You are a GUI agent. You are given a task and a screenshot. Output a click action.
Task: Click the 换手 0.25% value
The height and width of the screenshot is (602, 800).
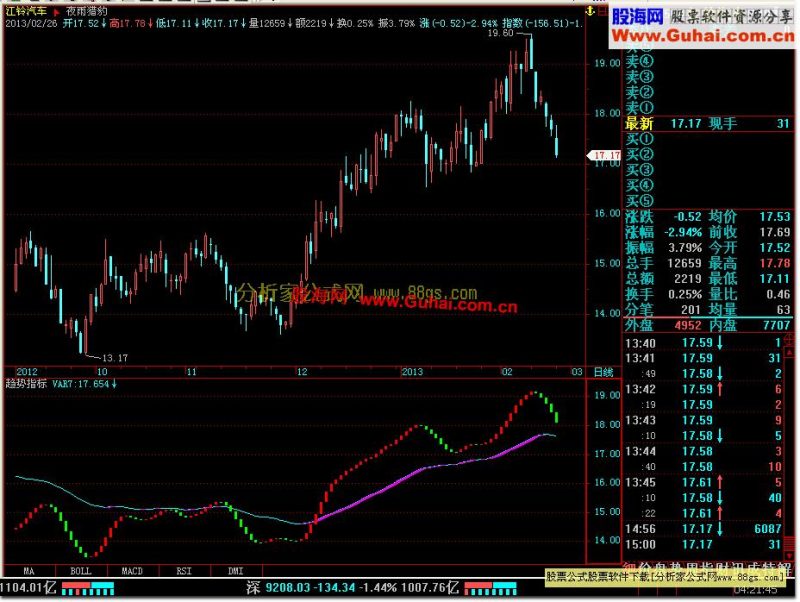[685, 294]
